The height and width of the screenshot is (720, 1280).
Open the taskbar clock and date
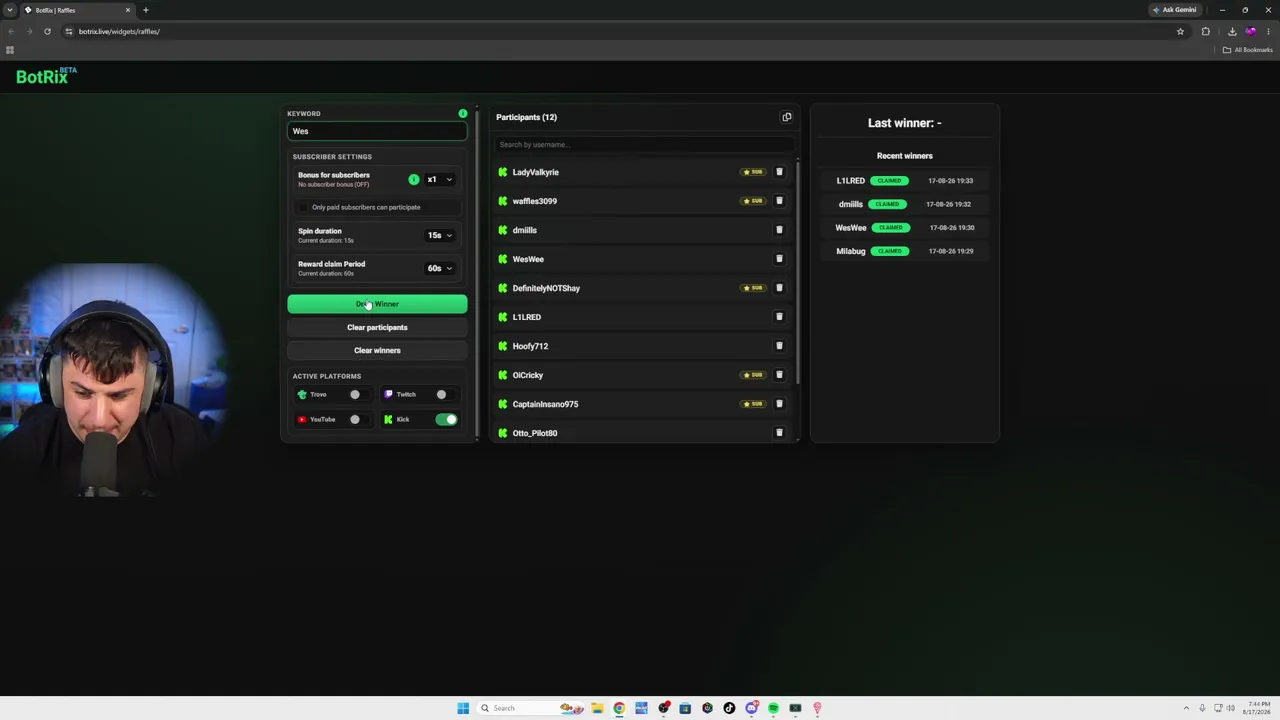pyautogui.click(x=1256, y=708)
